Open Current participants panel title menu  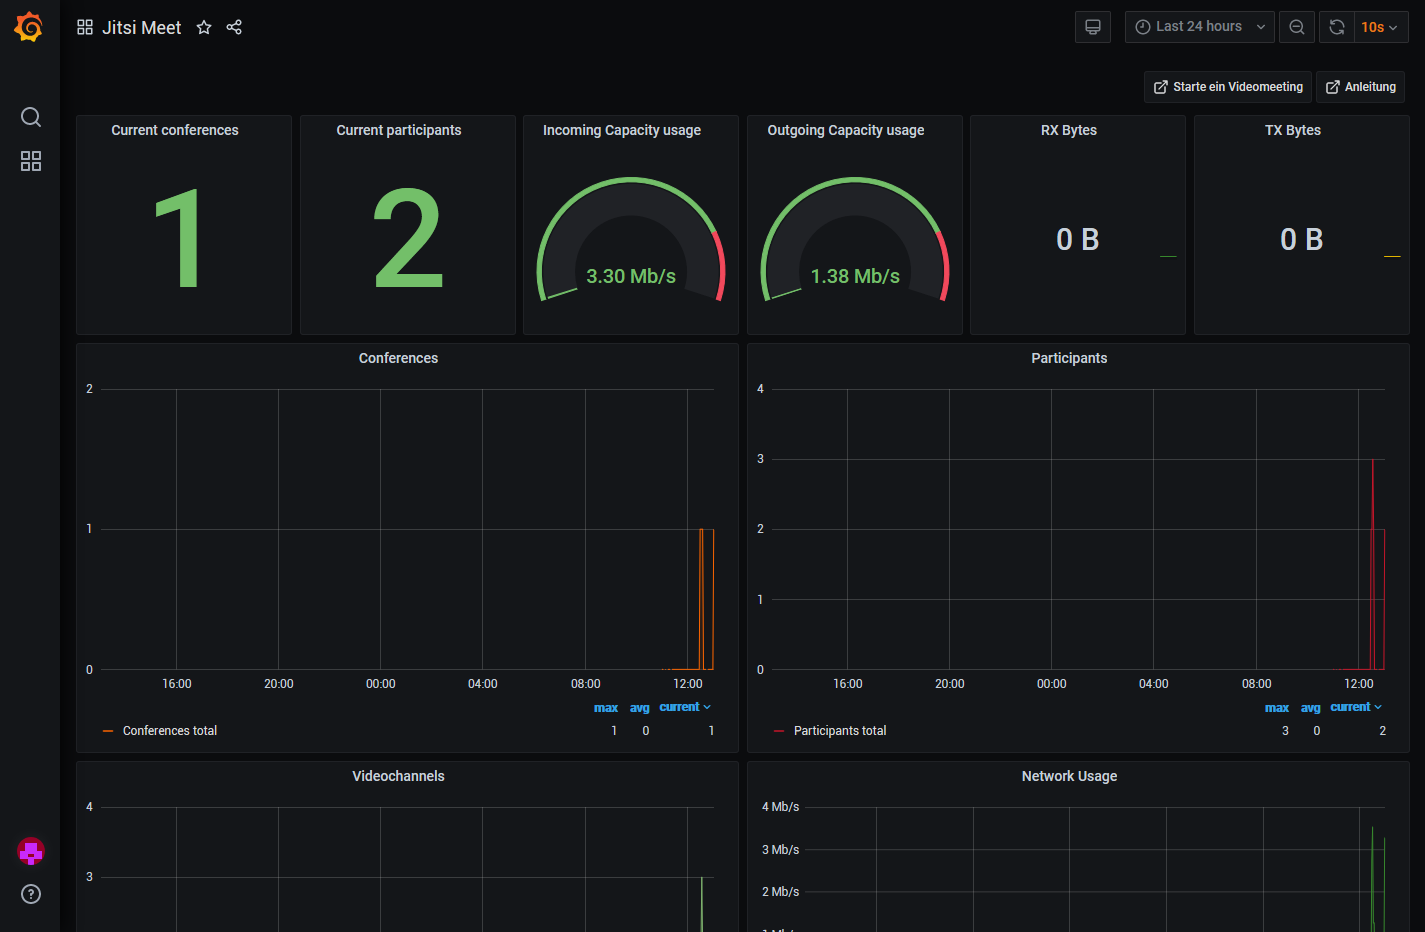click(399, 130)
